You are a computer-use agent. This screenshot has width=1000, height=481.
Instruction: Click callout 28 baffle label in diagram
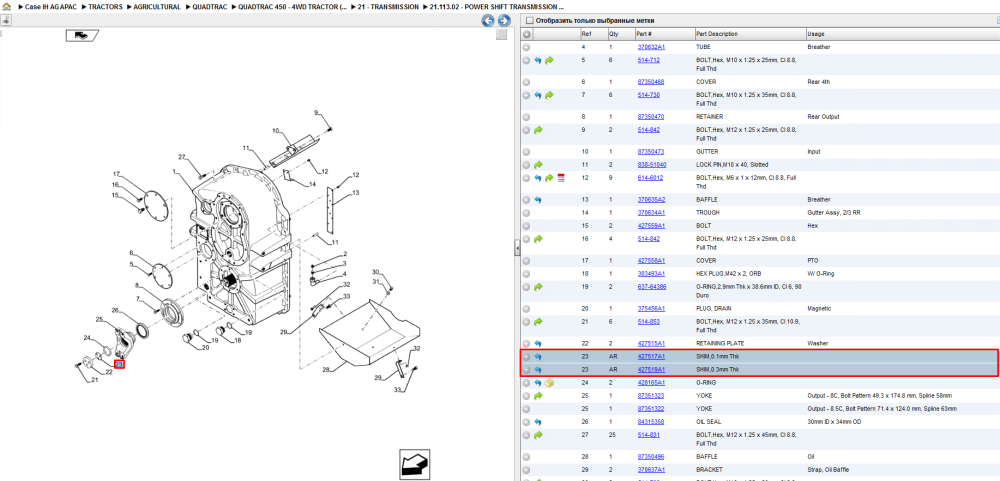pos(326,370)
